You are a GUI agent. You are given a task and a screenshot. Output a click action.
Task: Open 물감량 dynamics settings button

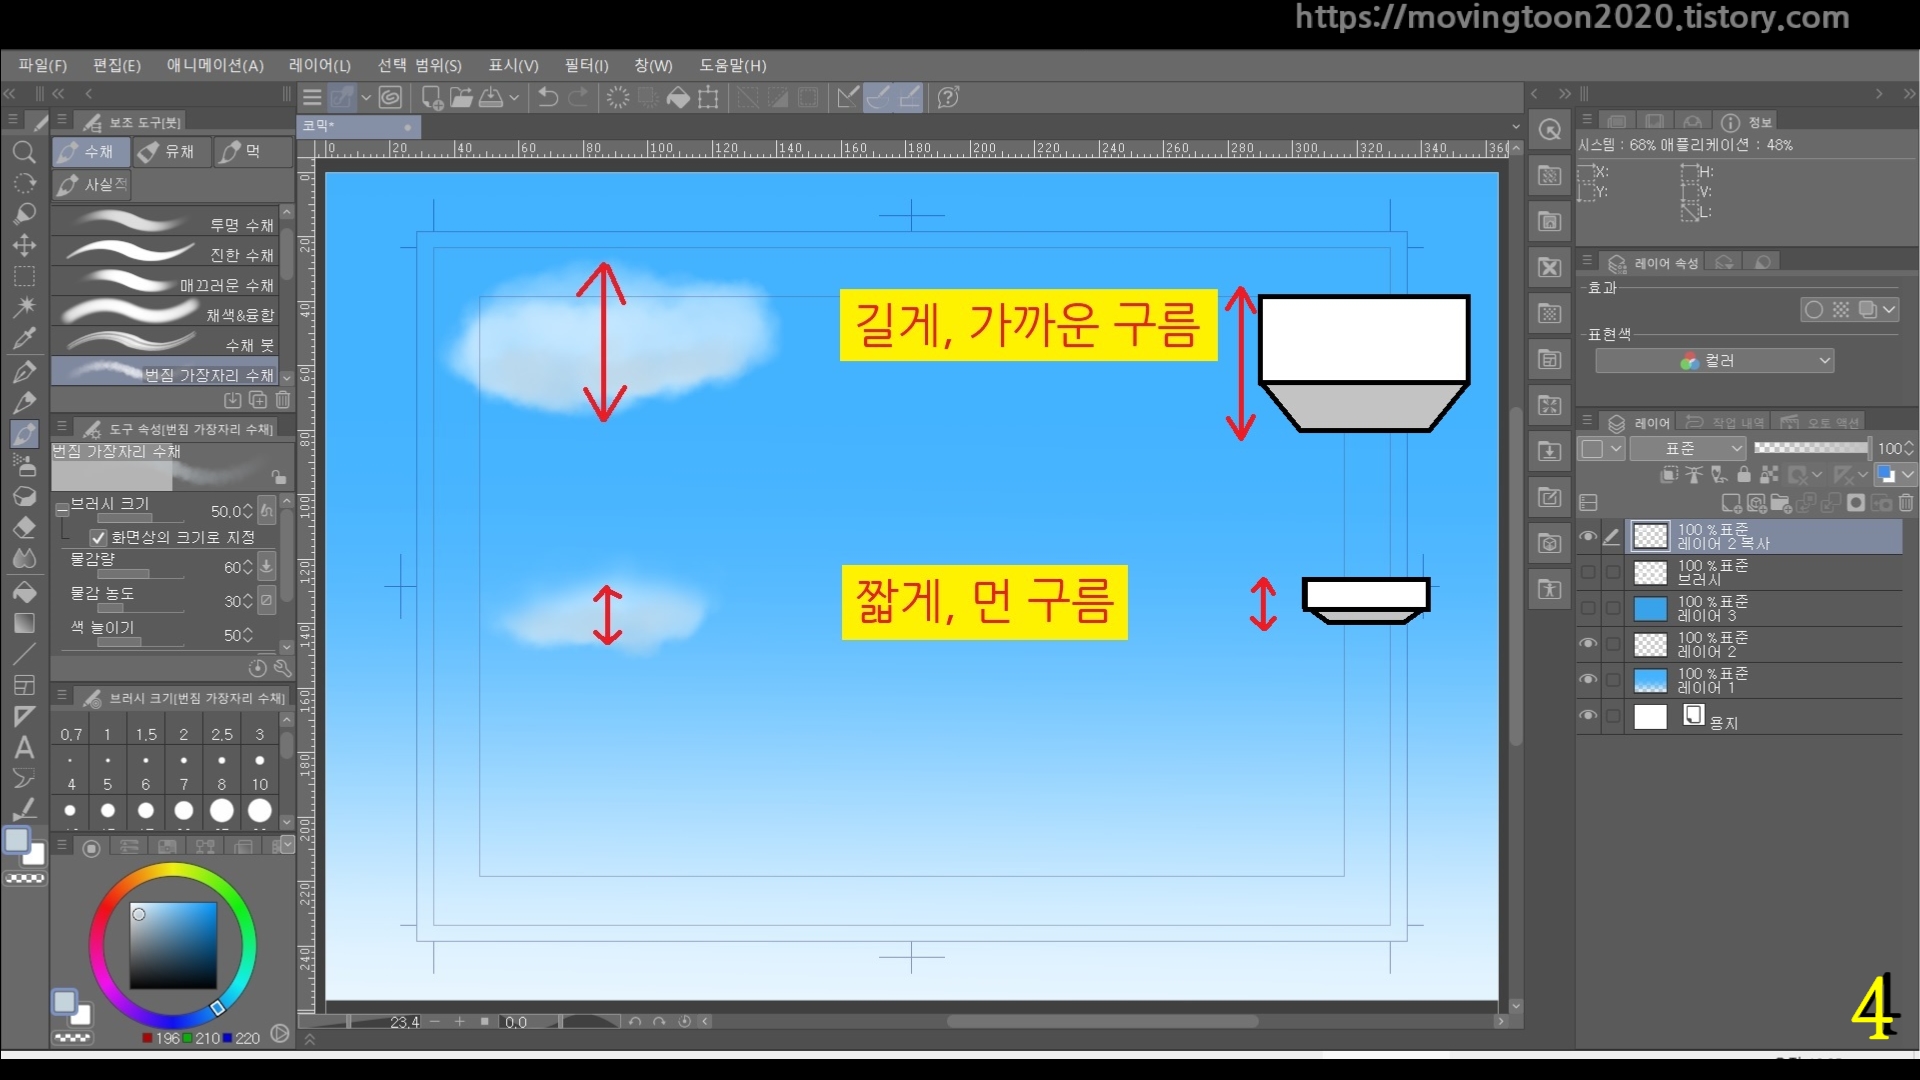(267, 566)
